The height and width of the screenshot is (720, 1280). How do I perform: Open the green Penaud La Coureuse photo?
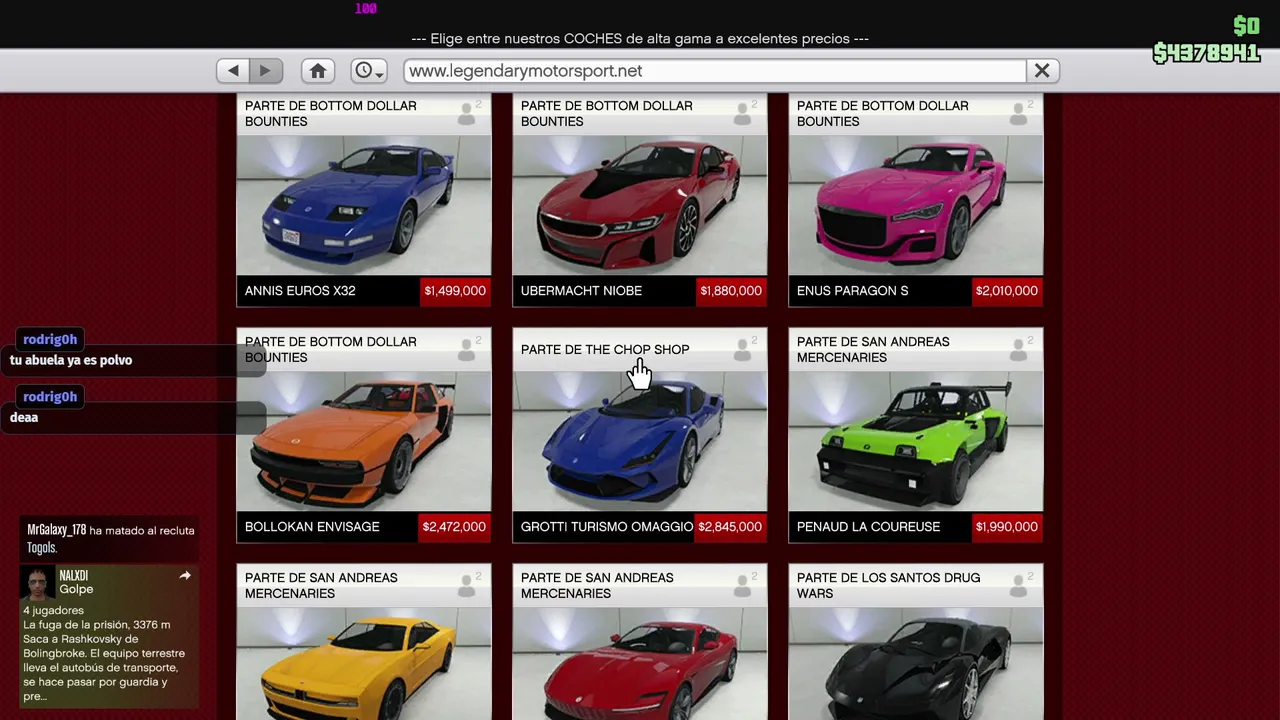click(x=916, y=441)
